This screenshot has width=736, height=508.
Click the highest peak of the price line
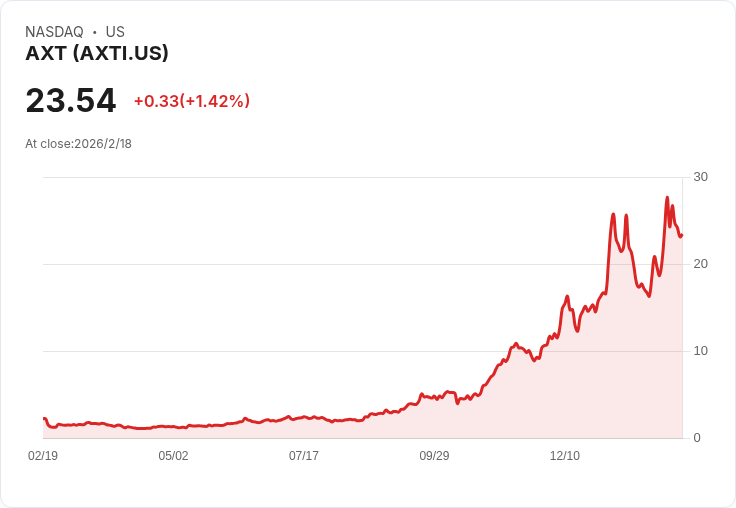[x=667, y=198]
